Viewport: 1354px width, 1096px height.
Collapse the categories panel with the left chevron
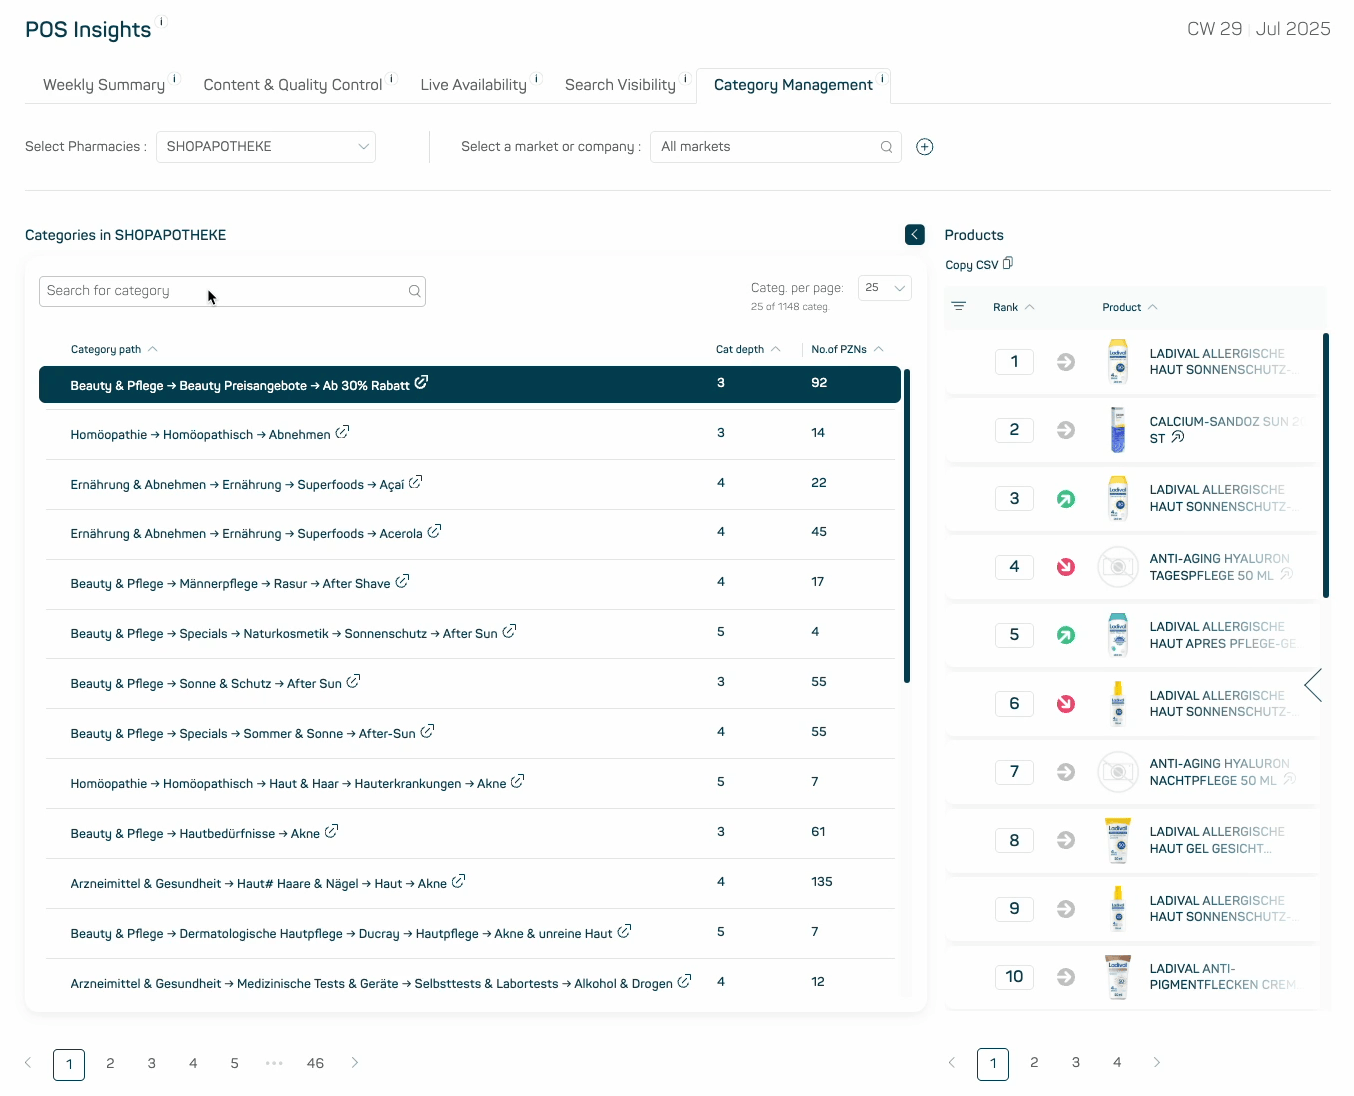pyautogui.click(x=914, y=234)
